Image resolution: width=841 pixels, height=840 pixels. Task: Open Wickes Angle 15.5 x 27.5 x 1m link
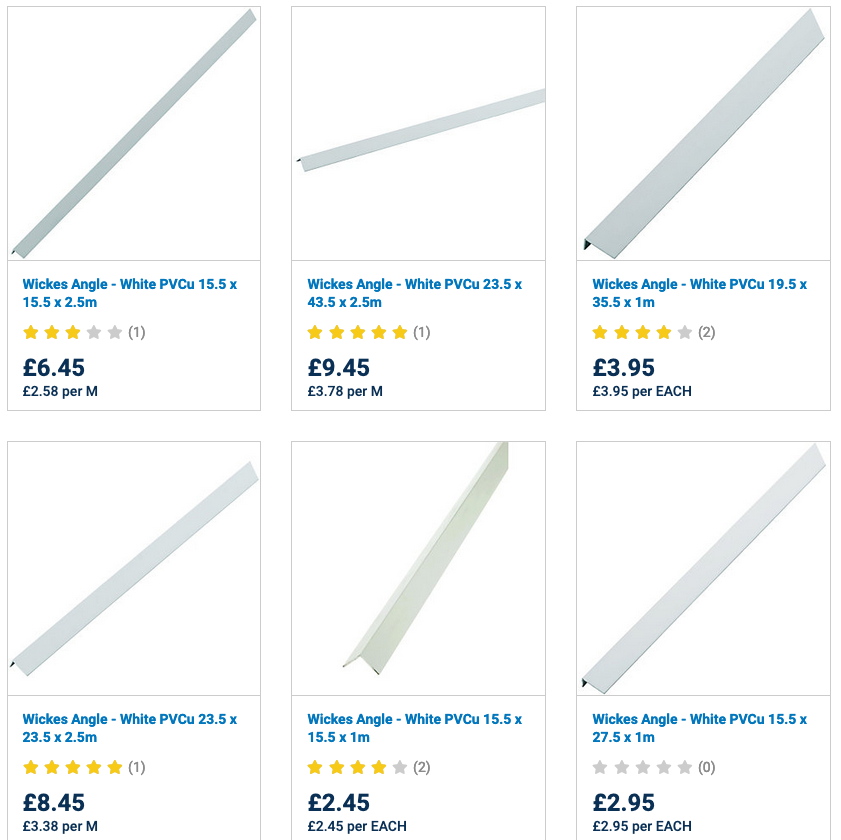coord(699,728)
